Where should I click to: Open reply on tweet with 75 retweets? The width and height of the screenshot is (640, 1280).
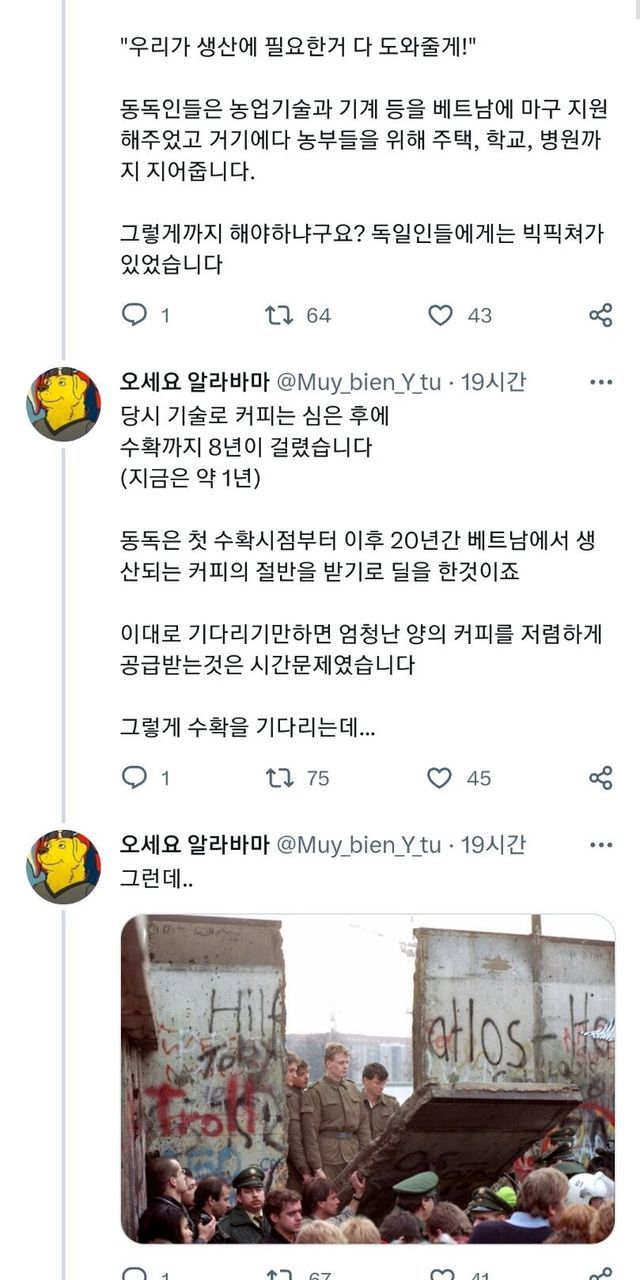click(x=134, y=778)
